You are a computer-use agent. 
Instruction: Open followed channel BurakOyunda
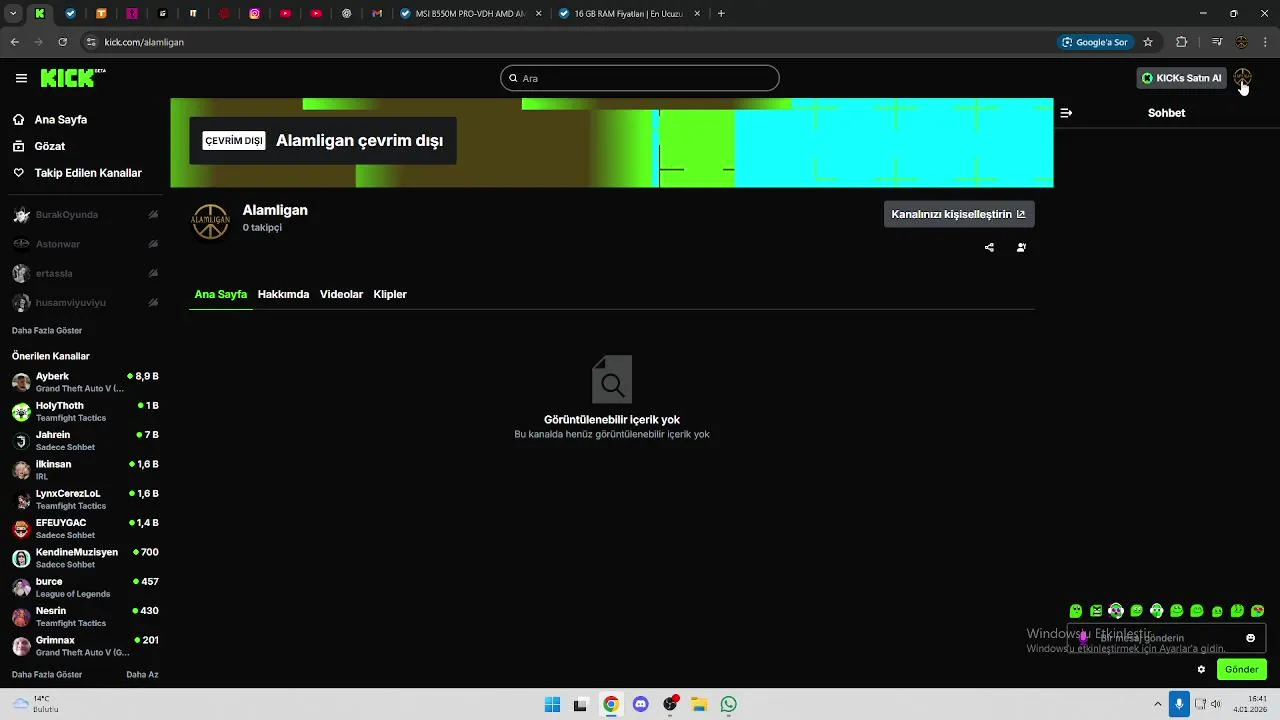tap(85, 215)
